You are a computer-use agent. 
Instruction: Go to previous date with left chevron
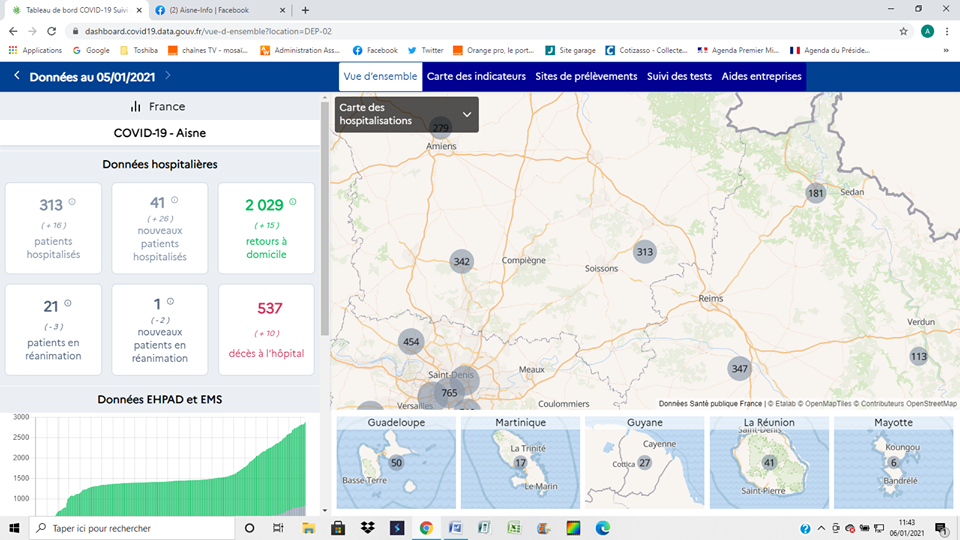point(17,76)
